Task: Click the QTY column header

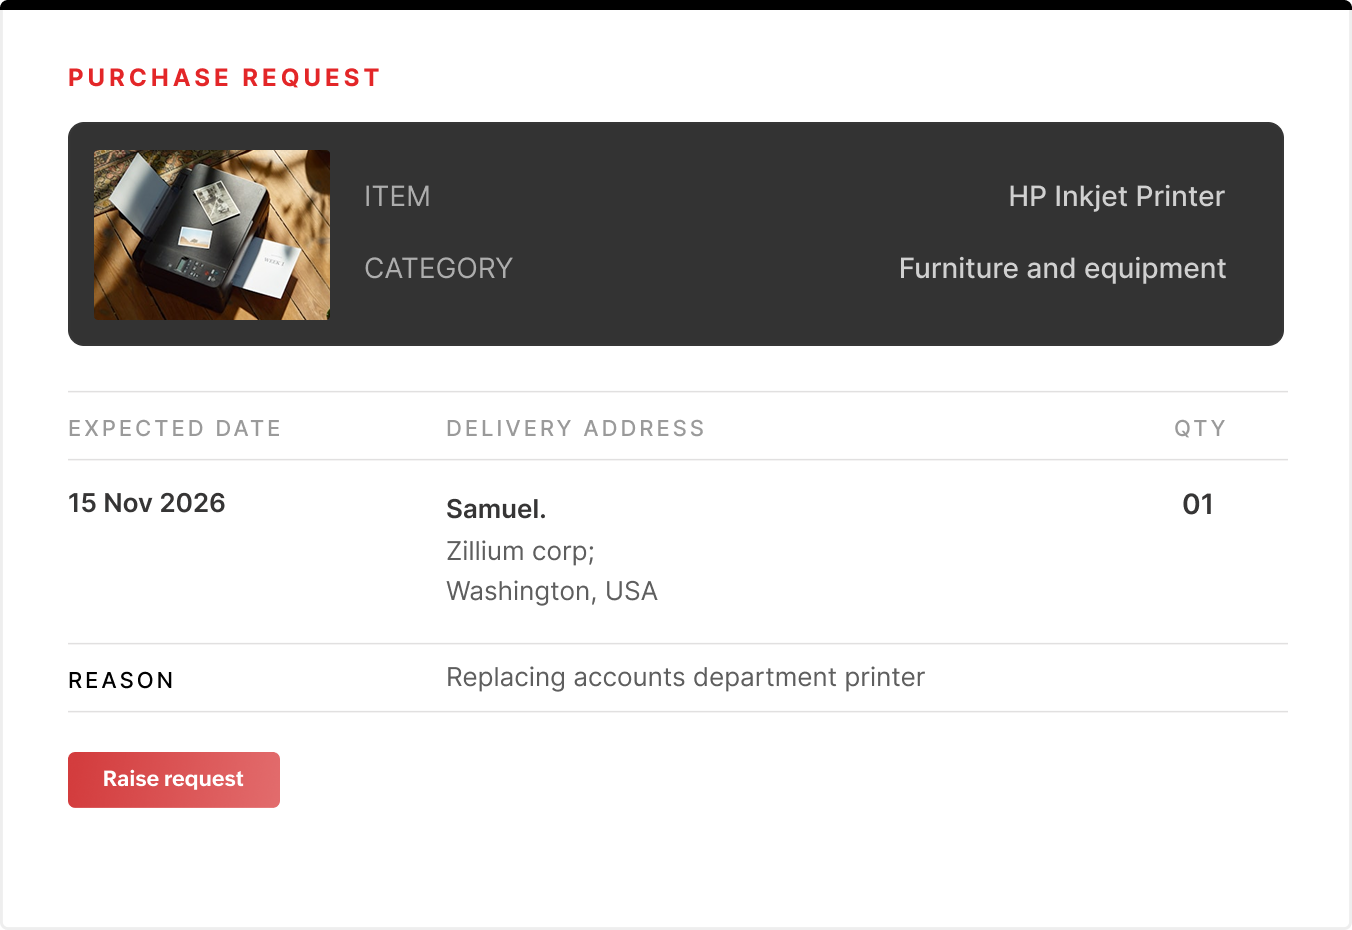Action: pyautogui.click(x=1199, y=428)
